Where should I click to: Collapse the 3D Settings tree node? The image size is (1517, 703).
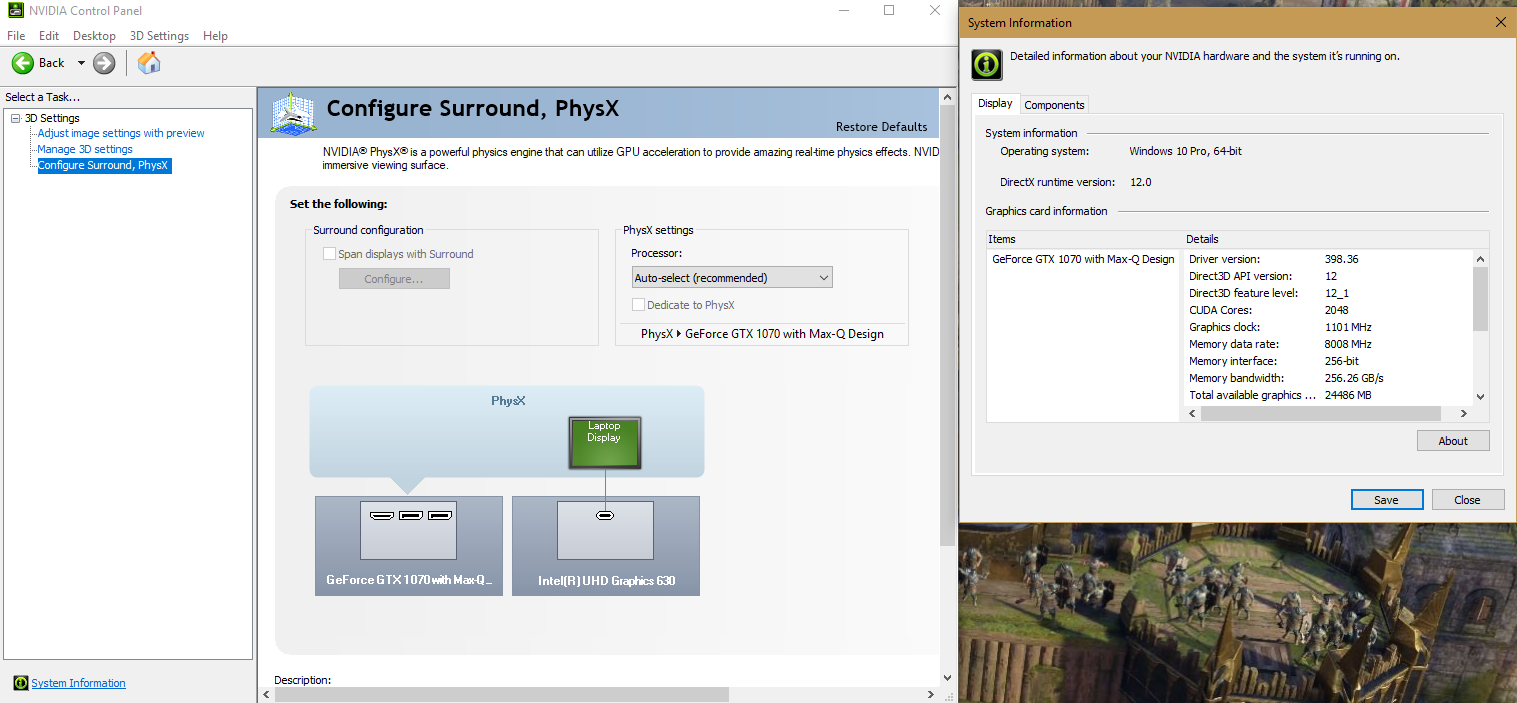point(15,119)
